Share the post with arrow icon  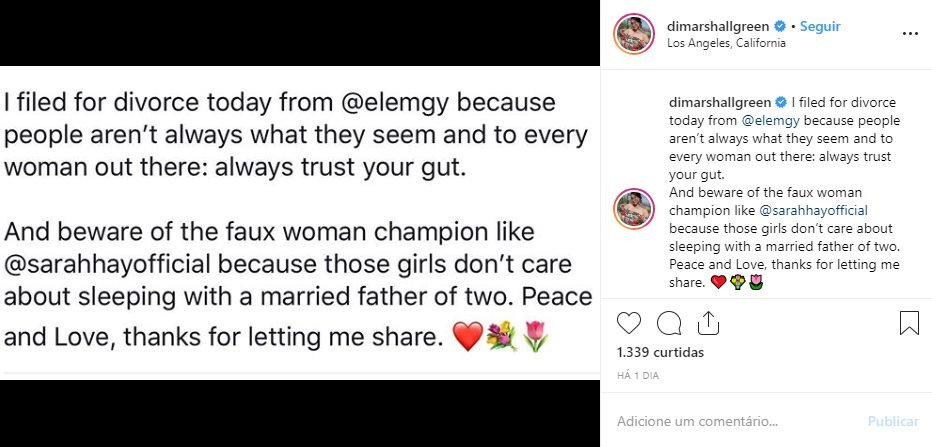tap(709, 323)
